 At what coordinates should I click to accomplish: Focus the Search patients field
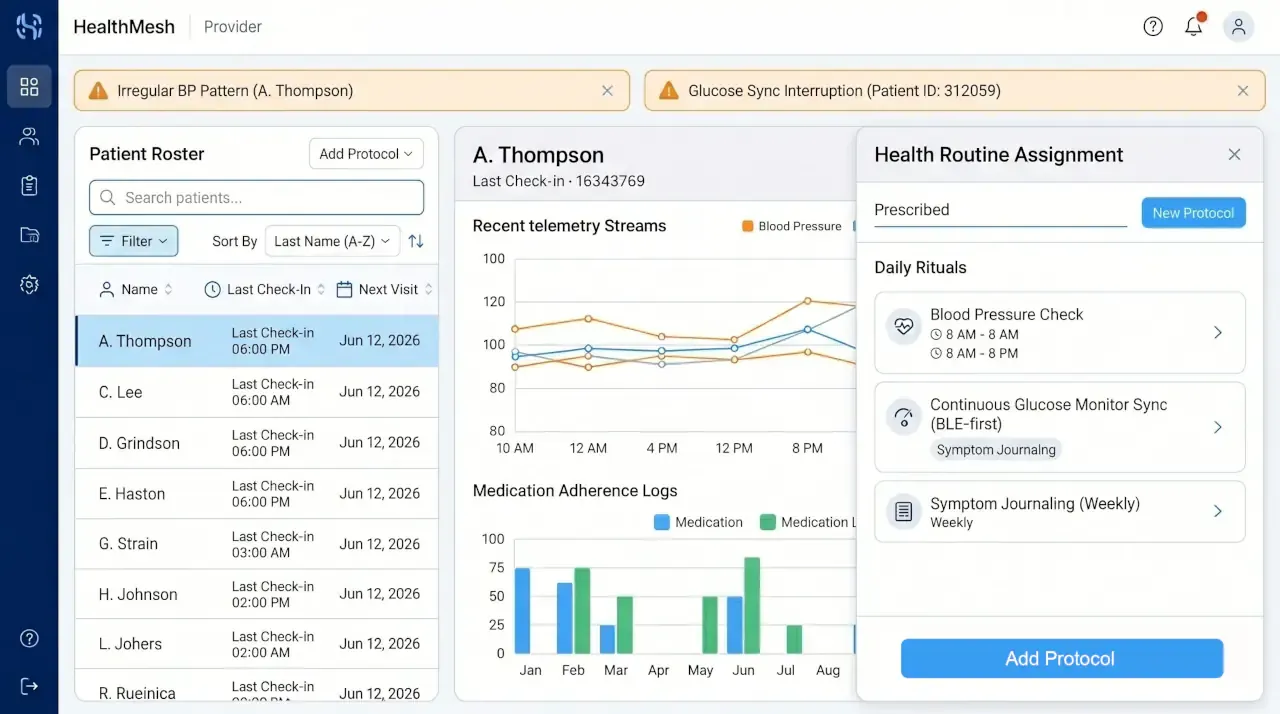[256, 198]
